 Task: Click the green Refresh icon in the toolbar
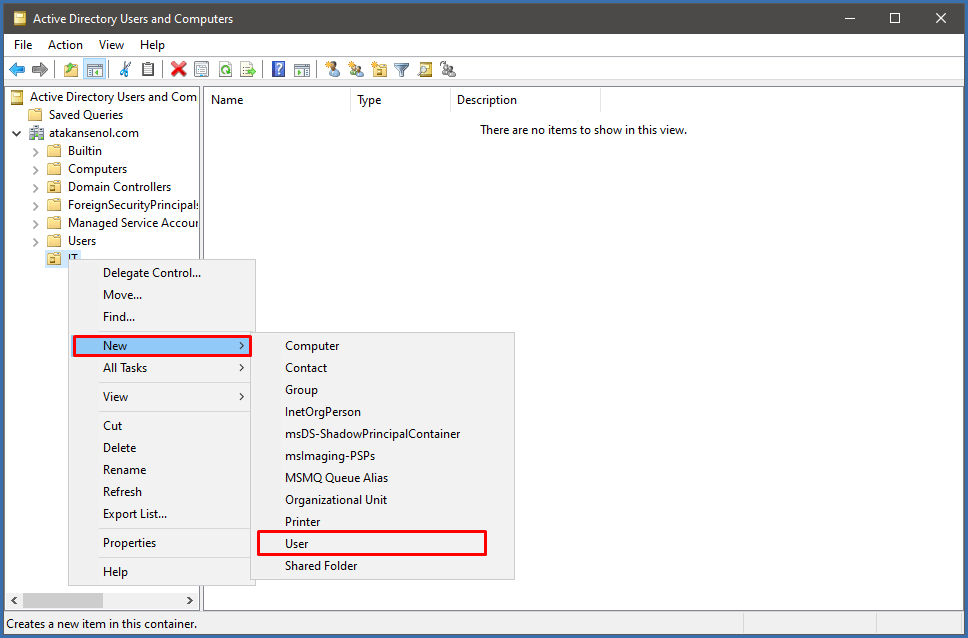click(x=225, y=70)
